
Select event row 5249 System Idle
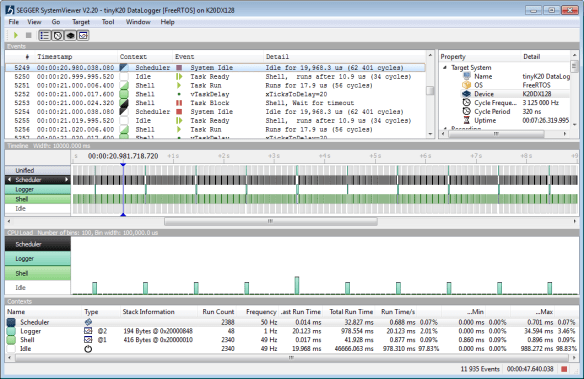[x=215, y=68]
